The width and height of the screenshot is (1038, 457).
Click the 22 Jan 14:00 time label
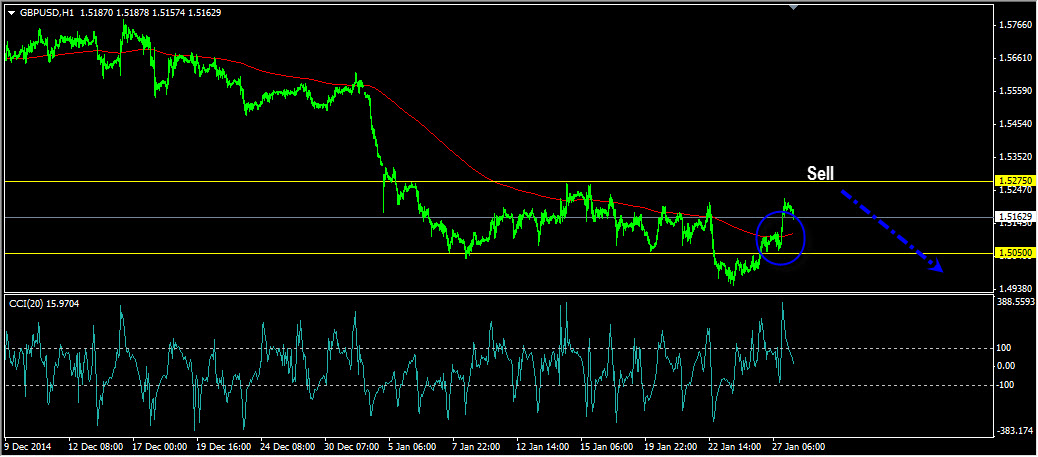click(736, 446)
